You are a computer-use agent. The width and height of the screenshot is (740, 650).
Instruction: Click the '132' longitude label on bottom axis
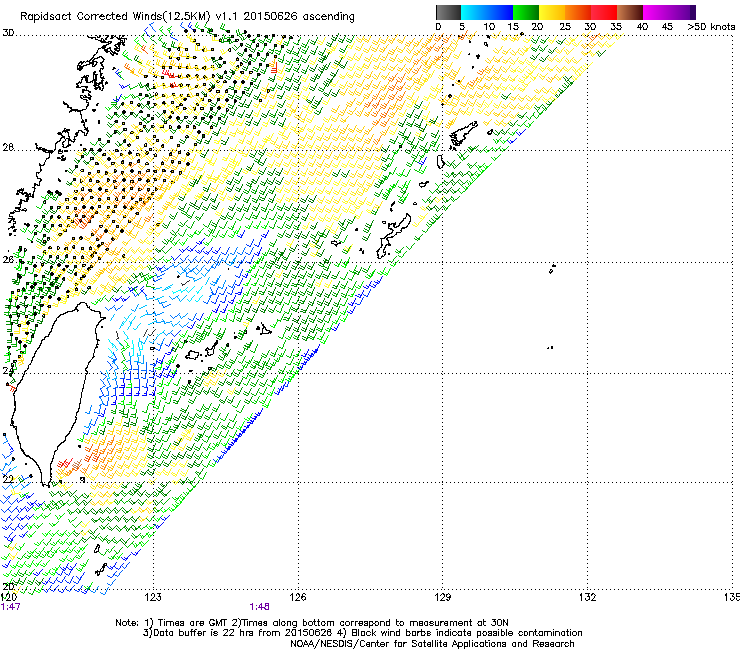(588, 597)
